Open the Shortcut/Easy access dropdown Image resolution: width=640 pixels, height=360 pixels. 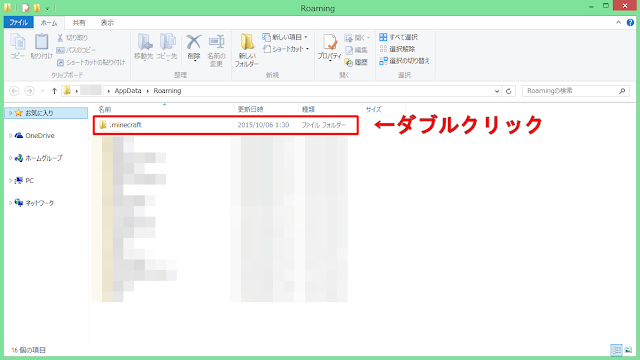[x=286, y=49]
